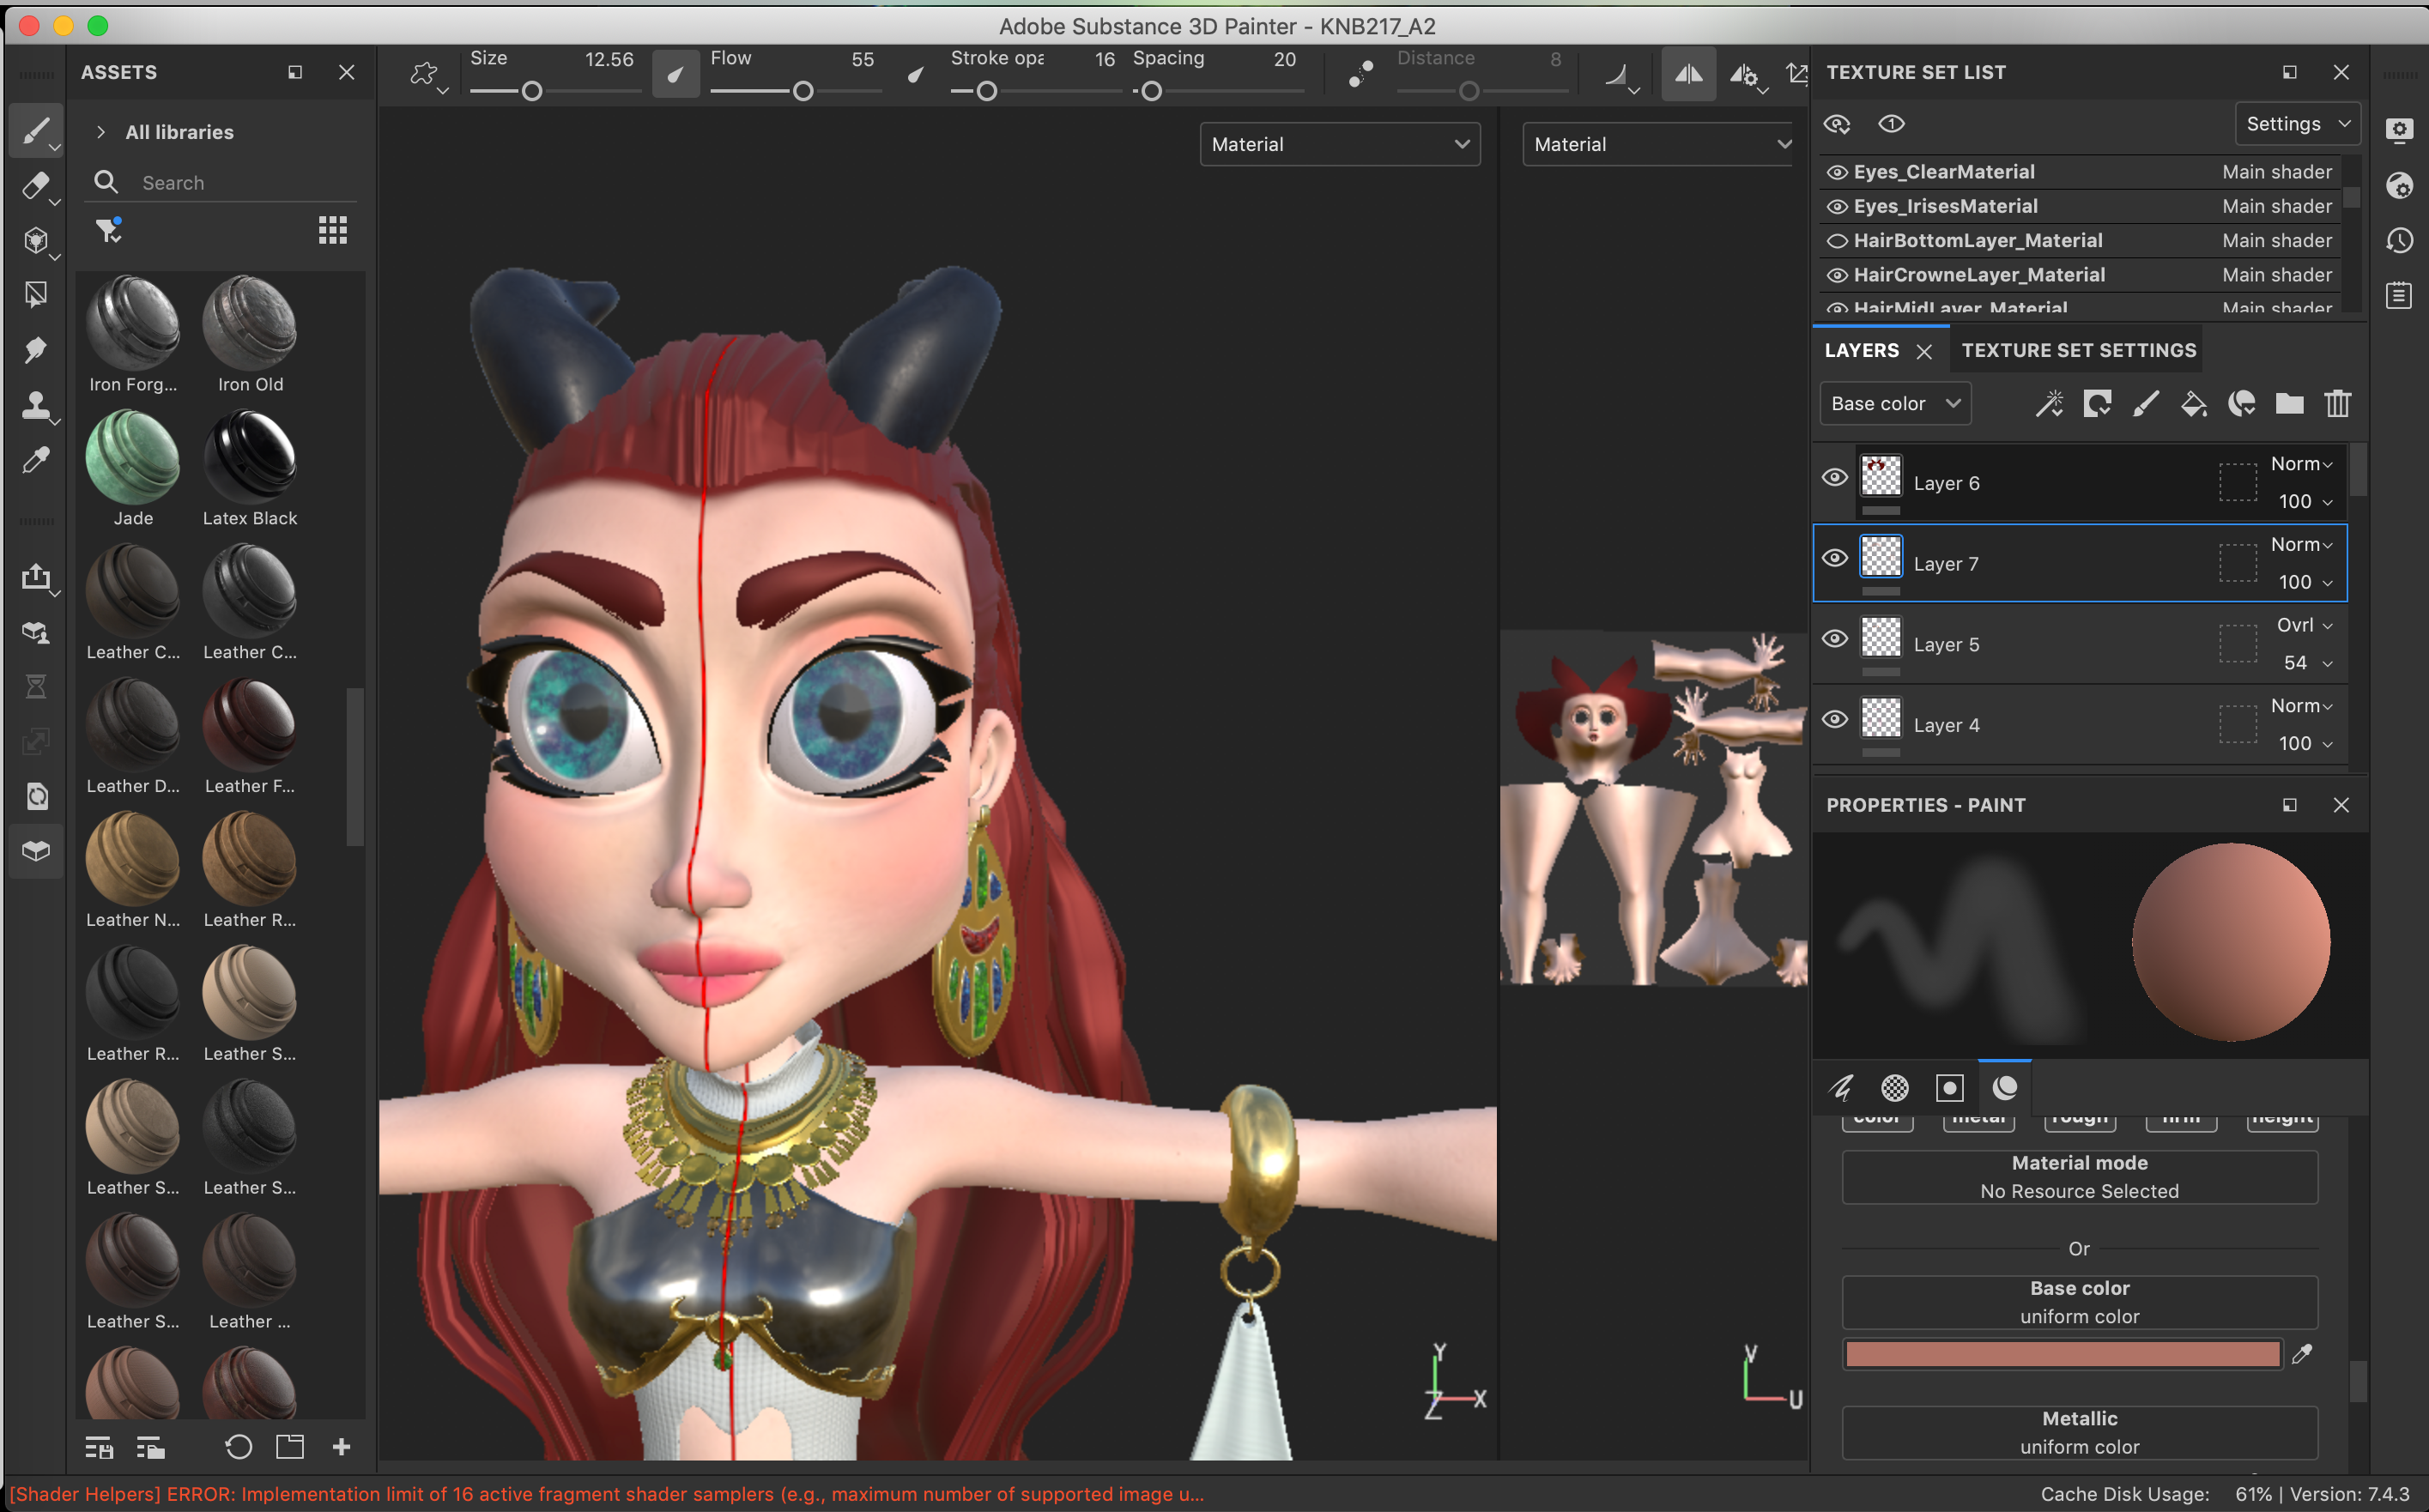Switch to Texture Set Settings tab

pyautogui.click(x=2078, y=350)
